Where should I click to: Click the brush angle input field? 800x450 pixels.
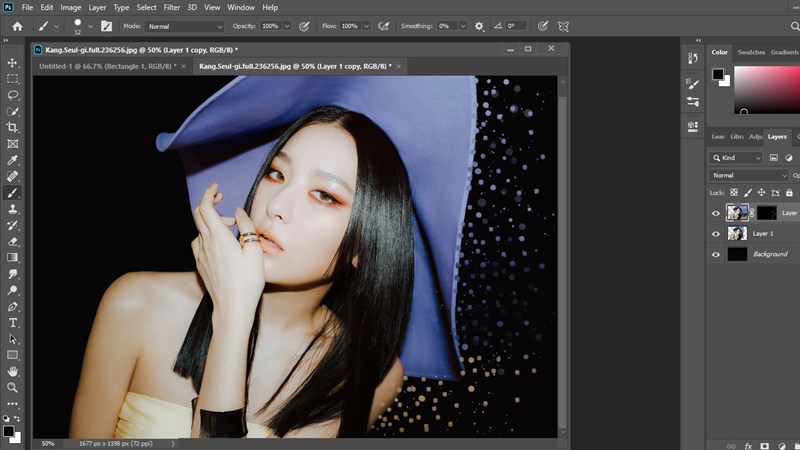pyautogui.click(x=516, y=27)
